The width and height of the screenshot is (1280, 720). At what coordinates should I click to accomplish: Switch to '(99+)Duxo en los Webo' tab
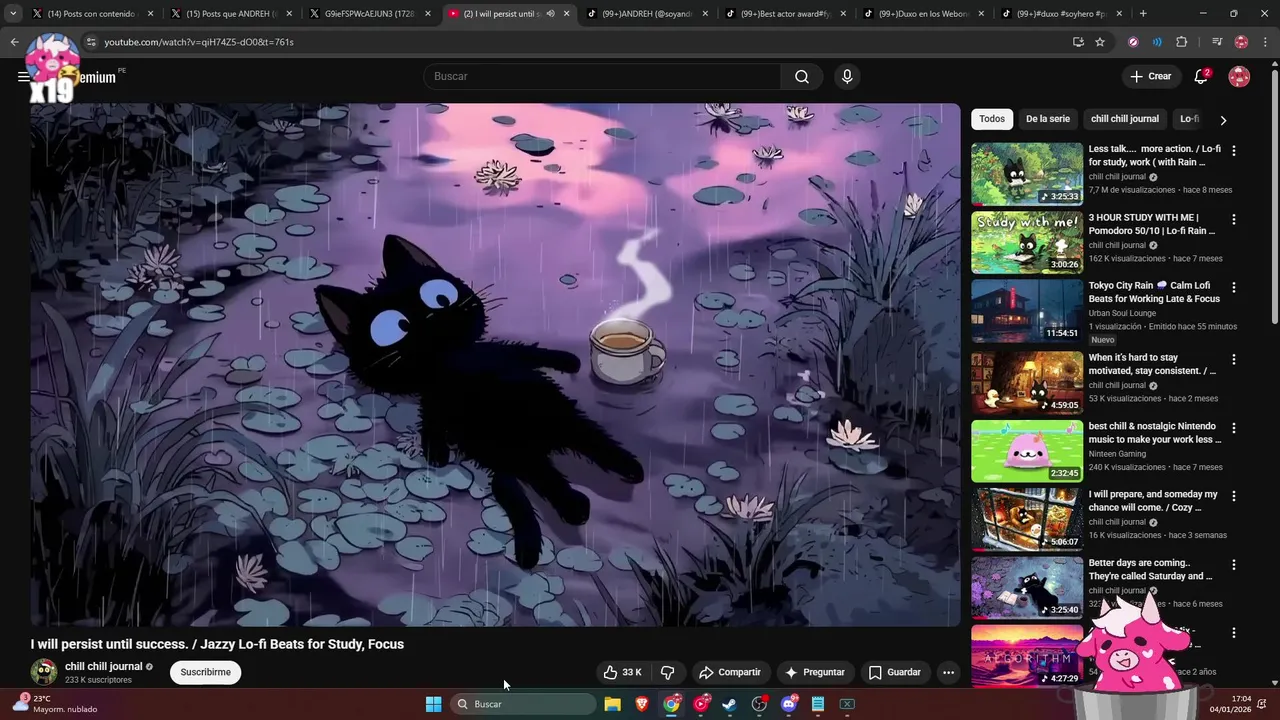pos(922,14)
